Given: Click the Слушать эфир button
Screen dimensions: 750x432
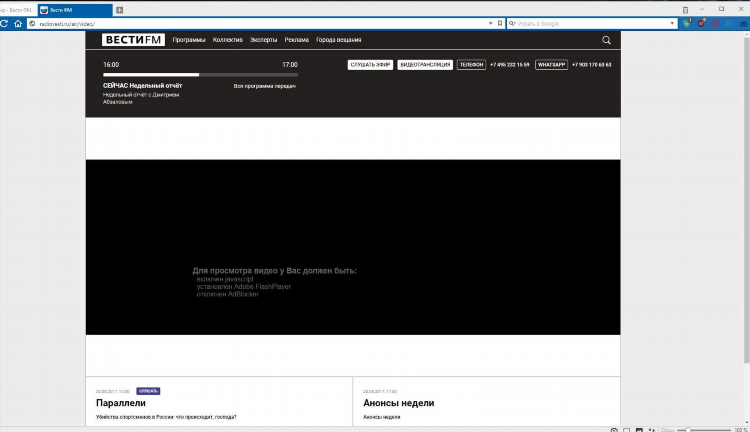Looking at the screenshot, I should (x=370, y=65).
